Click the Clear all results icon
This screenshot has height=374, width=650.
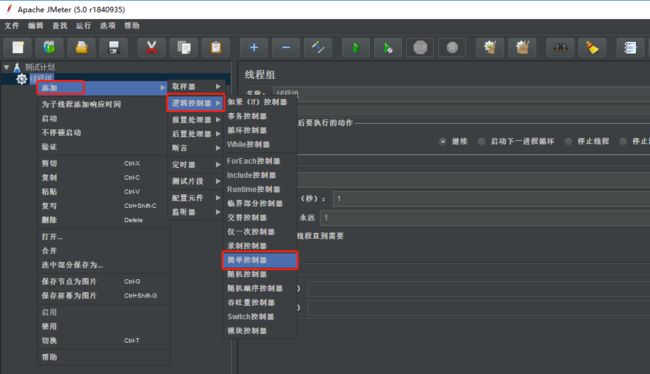522,48
